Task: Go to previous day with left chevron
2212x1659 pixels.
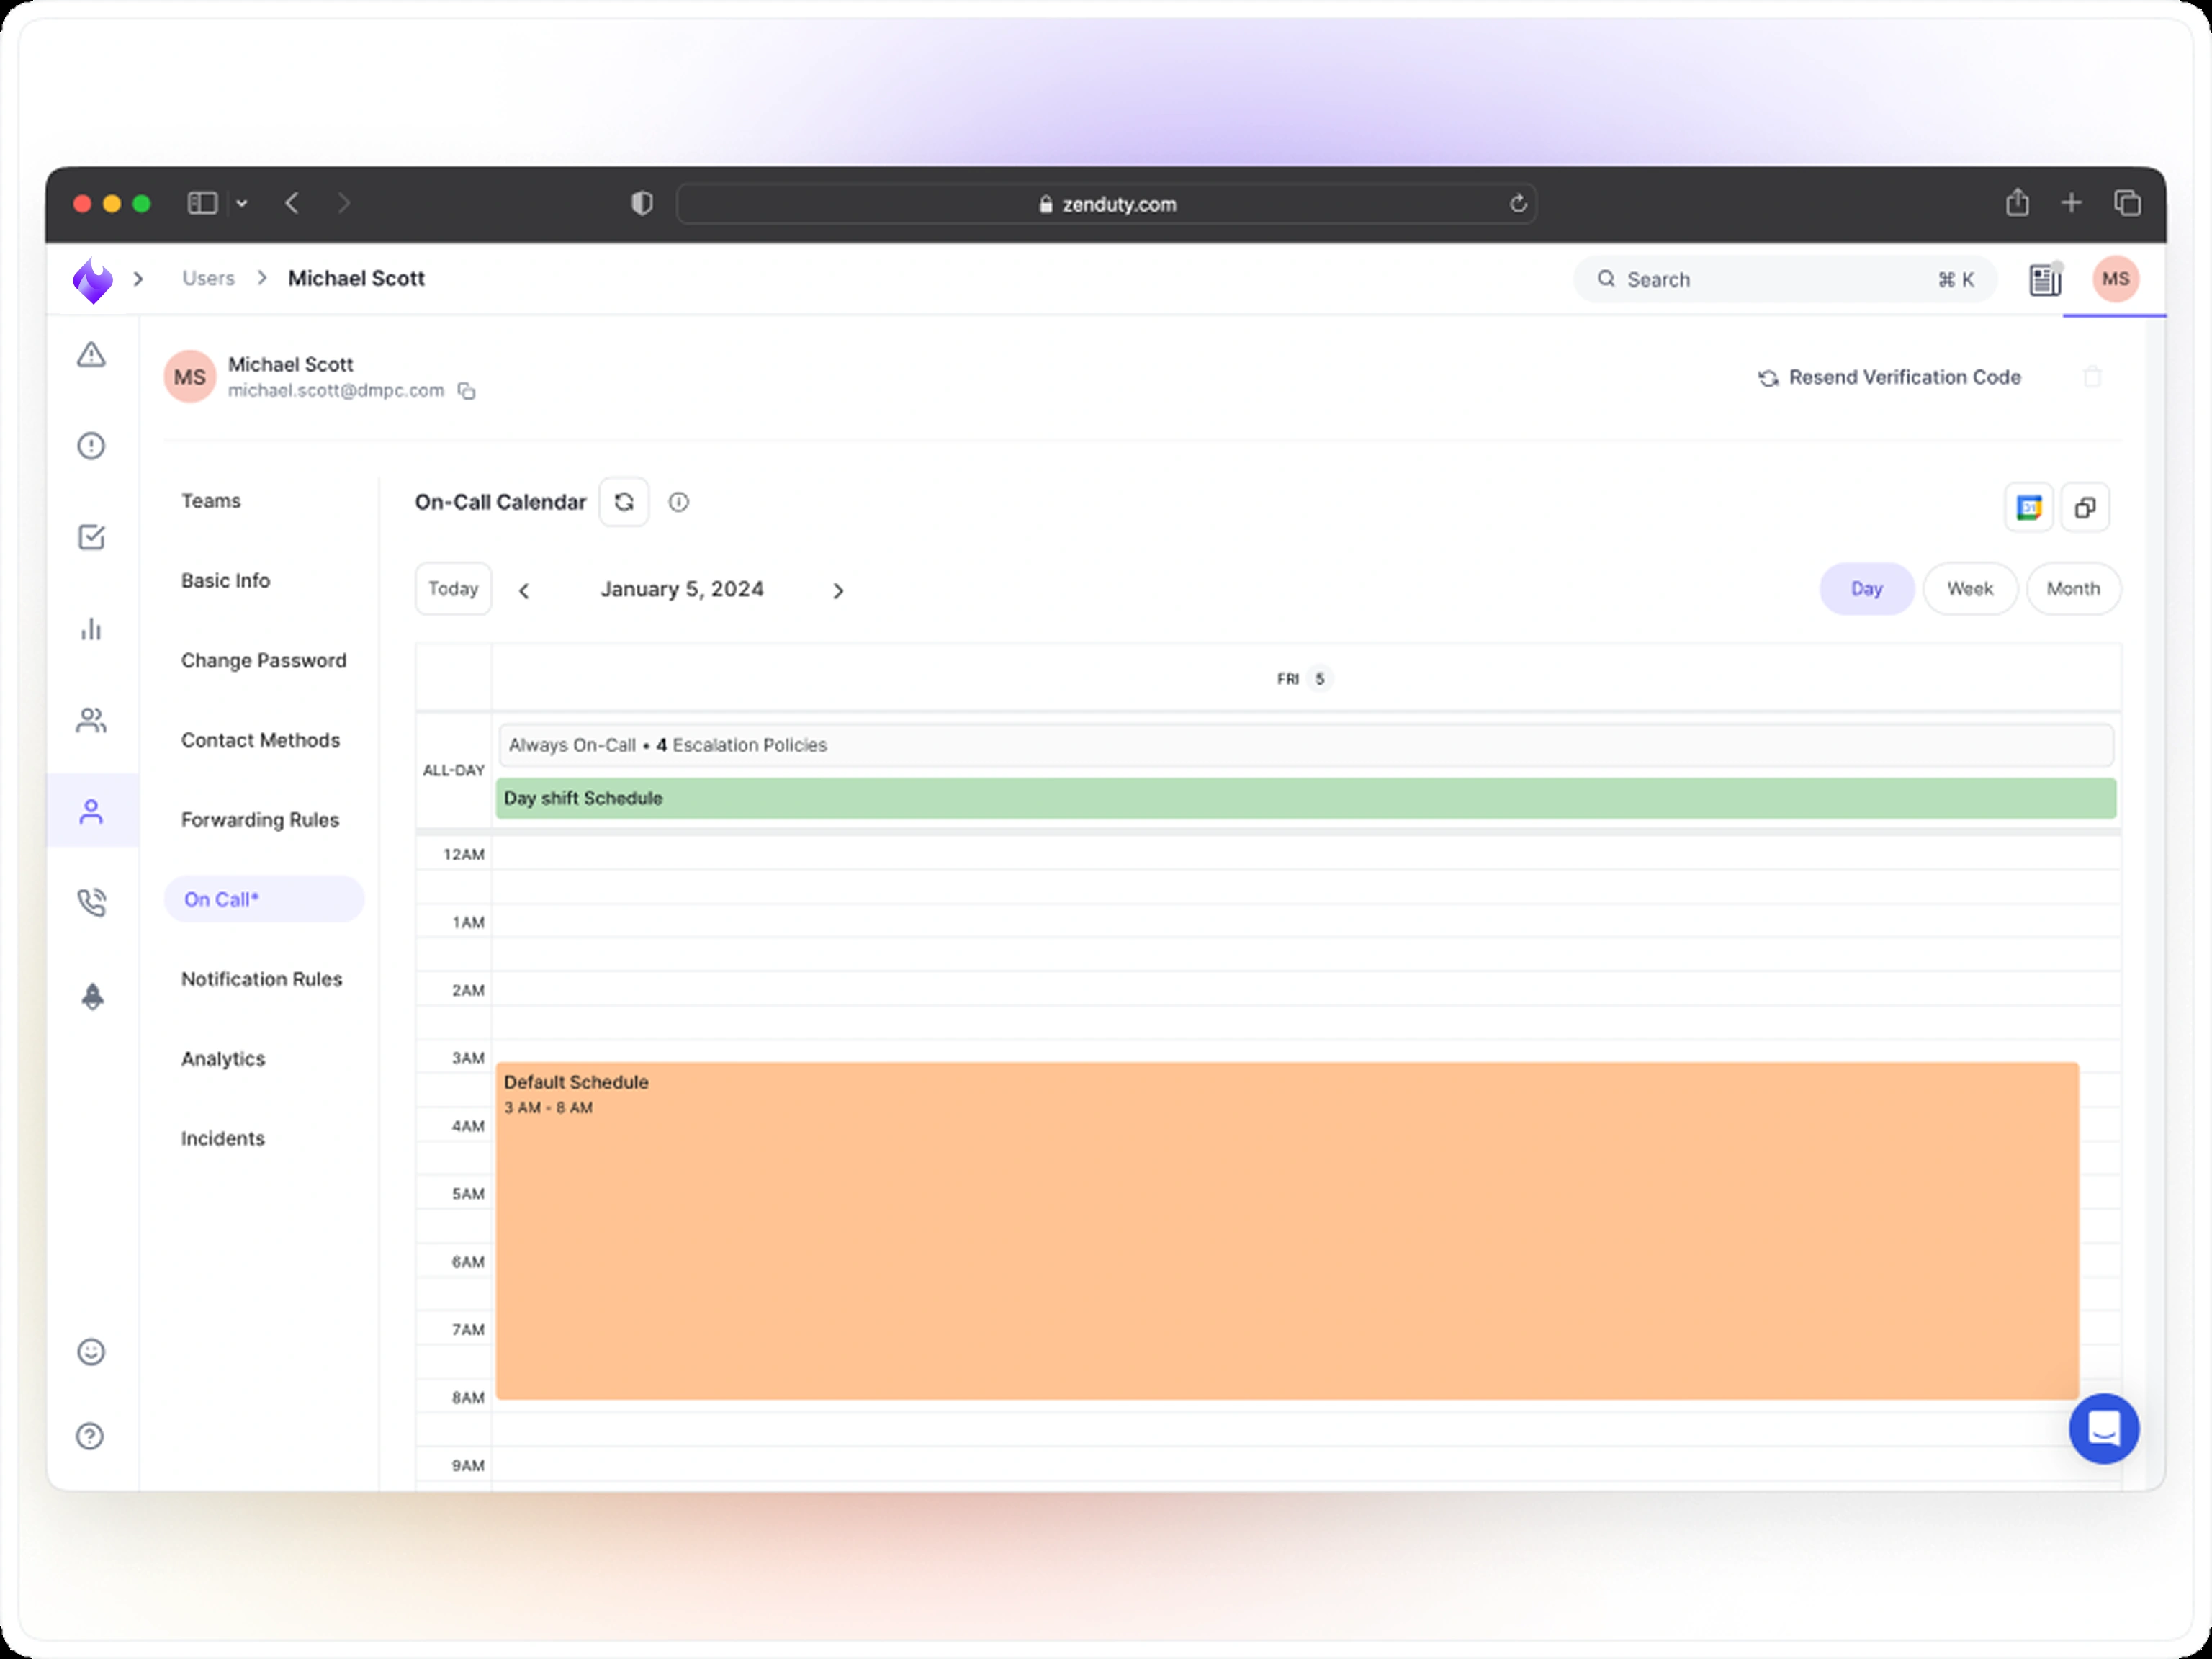Action: coord(524,591)
